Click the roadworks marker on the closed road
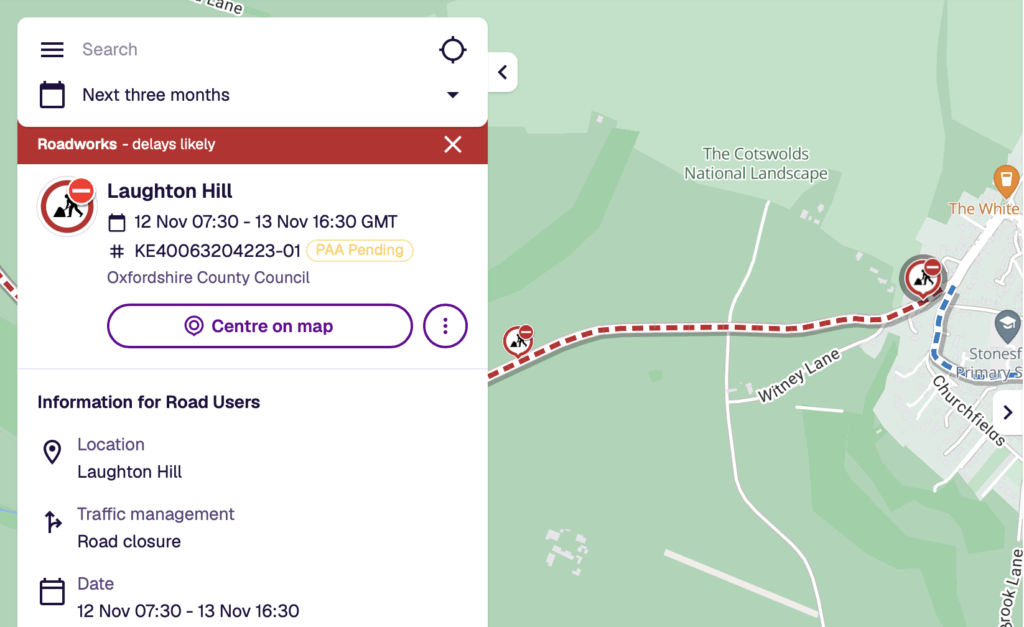 tap(518, 340)
